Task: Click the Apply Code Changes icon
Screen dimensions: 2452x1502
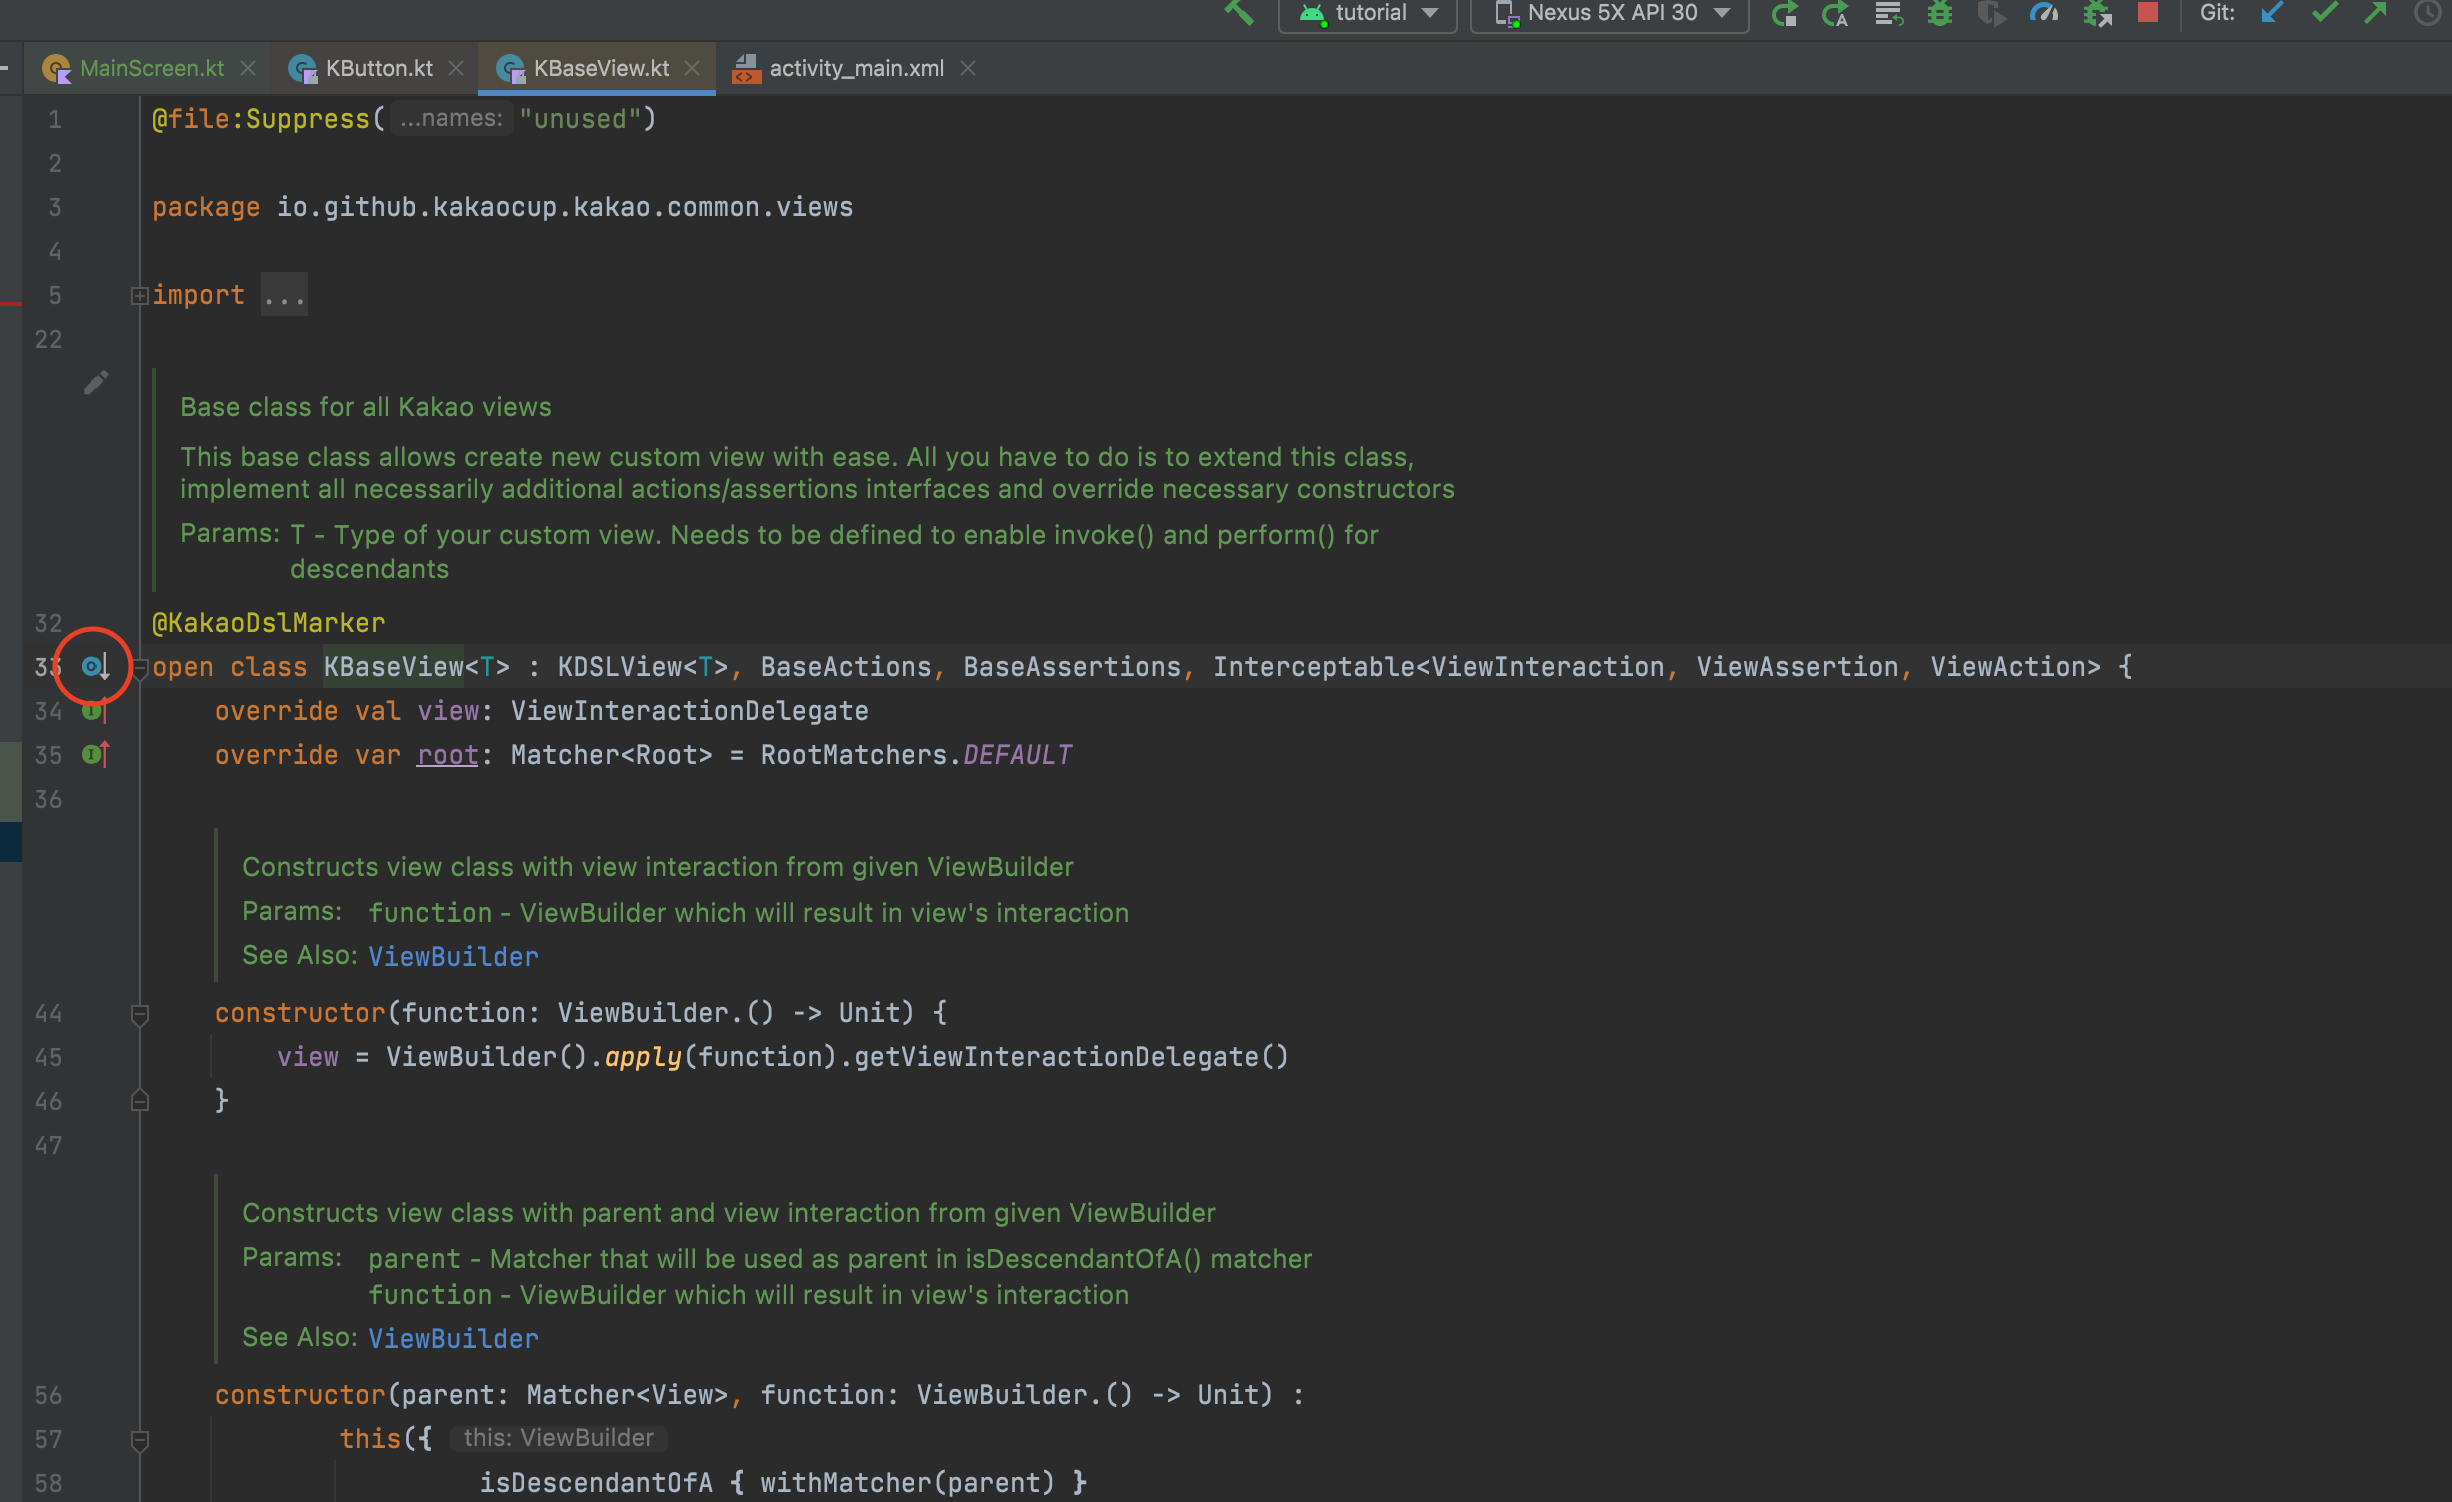Action: [1889, 14]
